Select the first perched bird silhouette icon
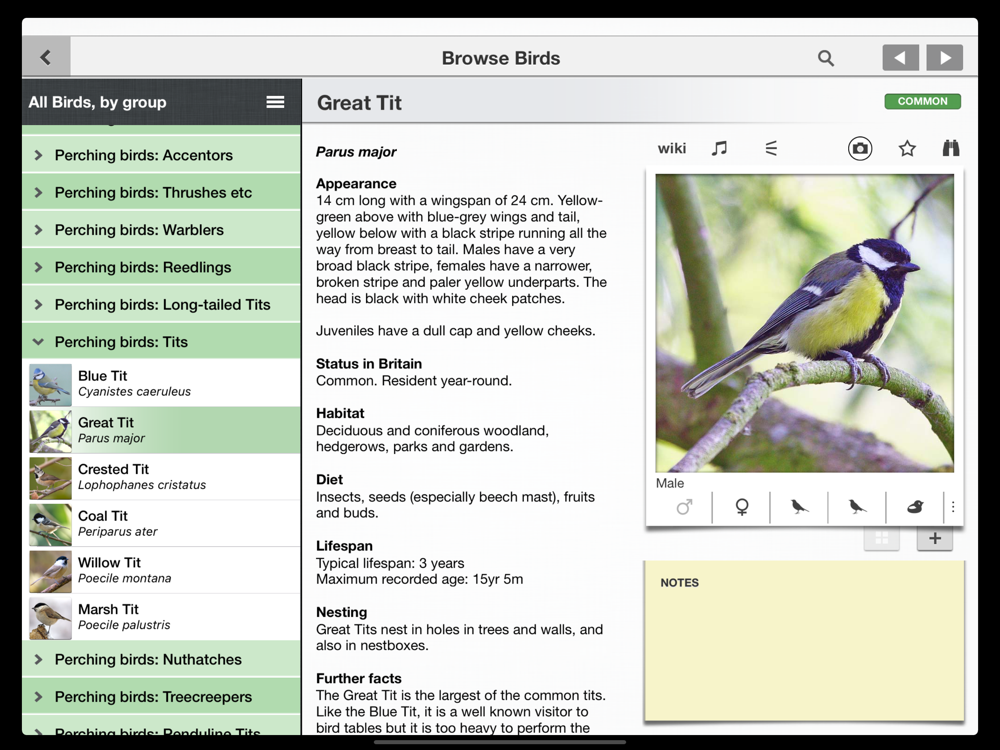The image size is (1000, 750). click(x=799, y=508)
